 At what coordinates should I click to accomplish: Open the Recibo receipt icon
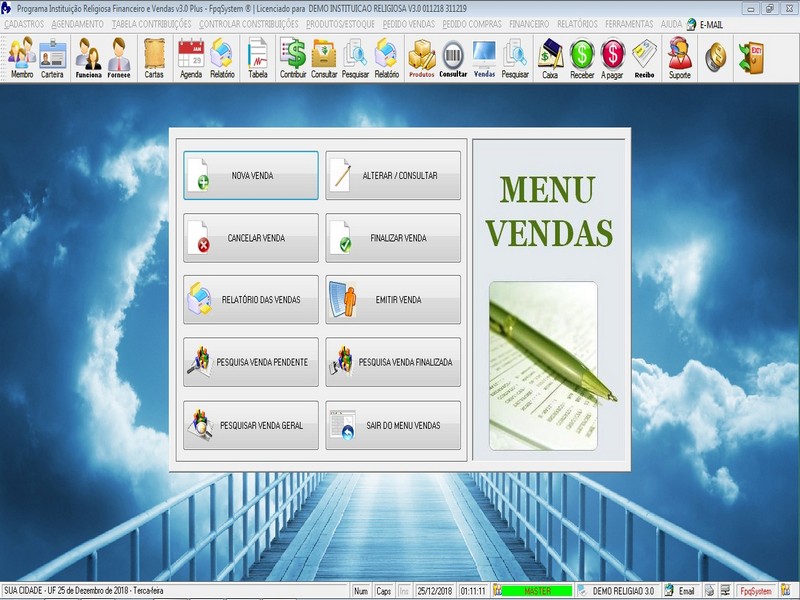point(644,58)
